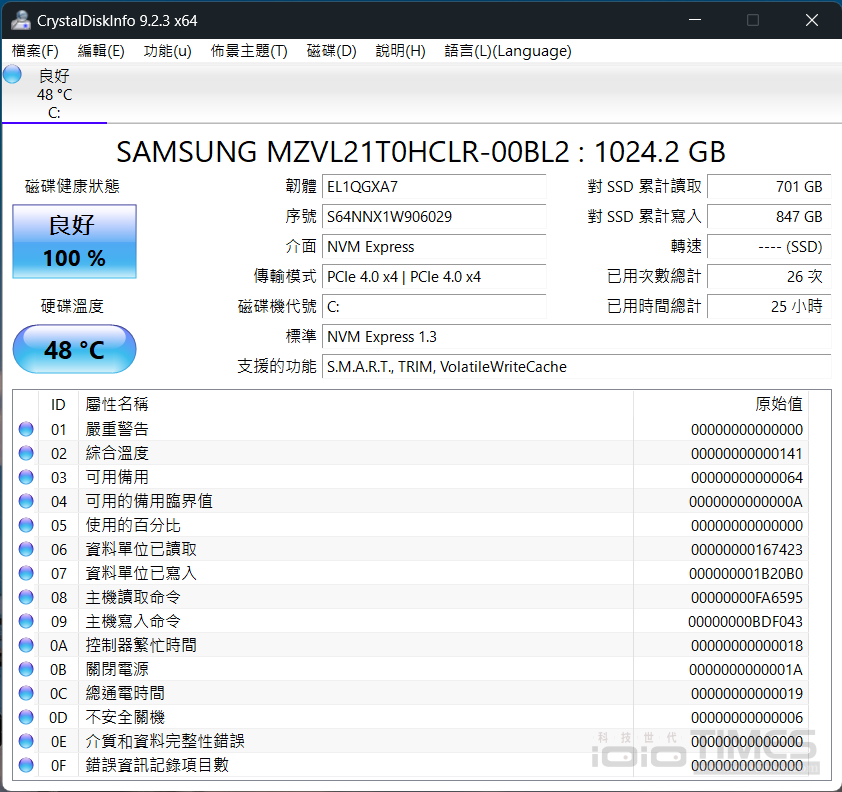This screenshot has height=792, width=842.
Task: Click status orb beside 不安全關機 attribute
Action: 26,718
